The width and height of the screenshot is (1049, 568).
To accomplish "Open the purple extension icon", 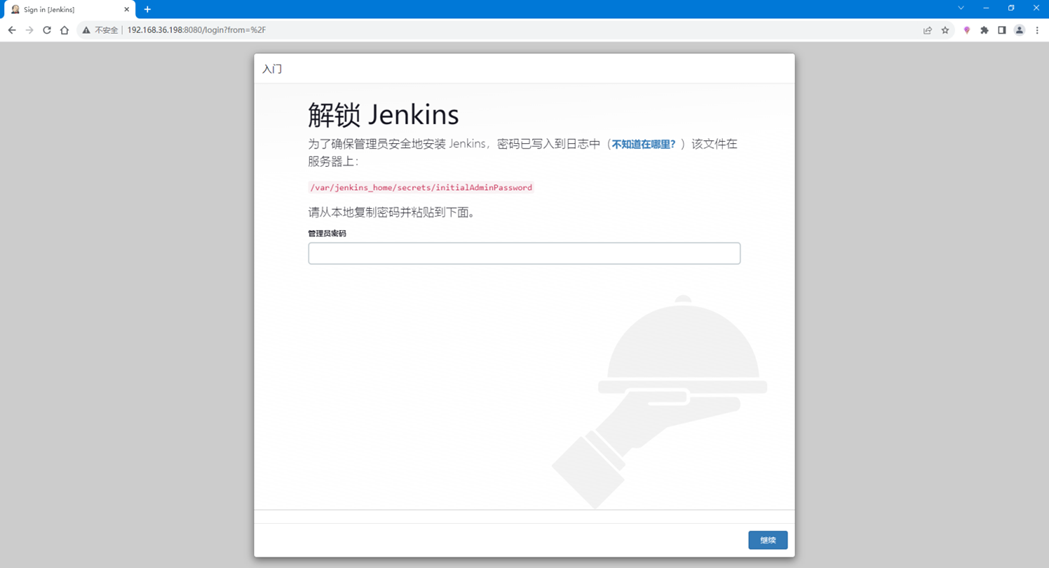I will click(967, 30).
